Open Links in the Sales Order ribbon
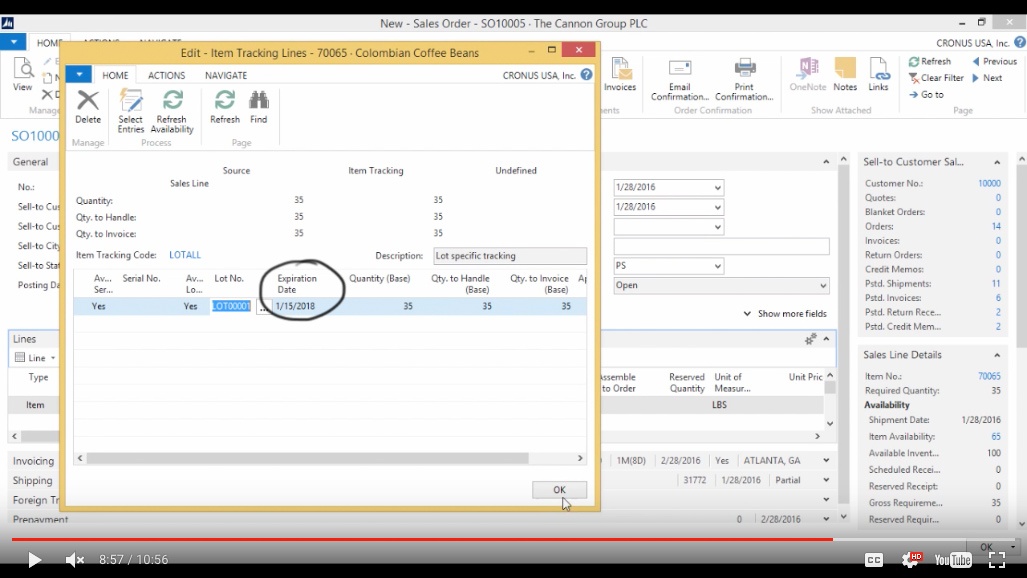 [878, 74]
